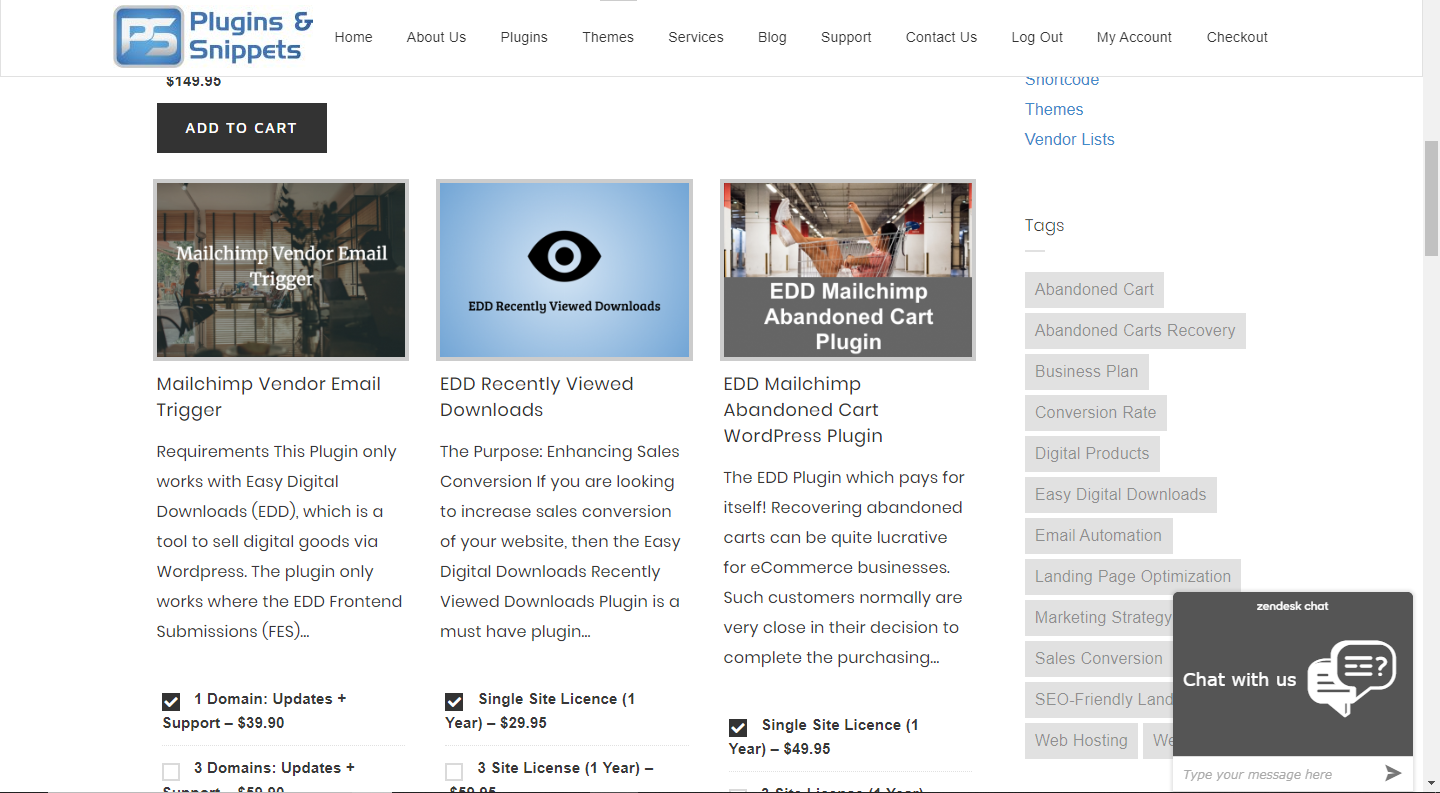
Task: Click Log Out in the header
Action: [x=1037, y=37]
